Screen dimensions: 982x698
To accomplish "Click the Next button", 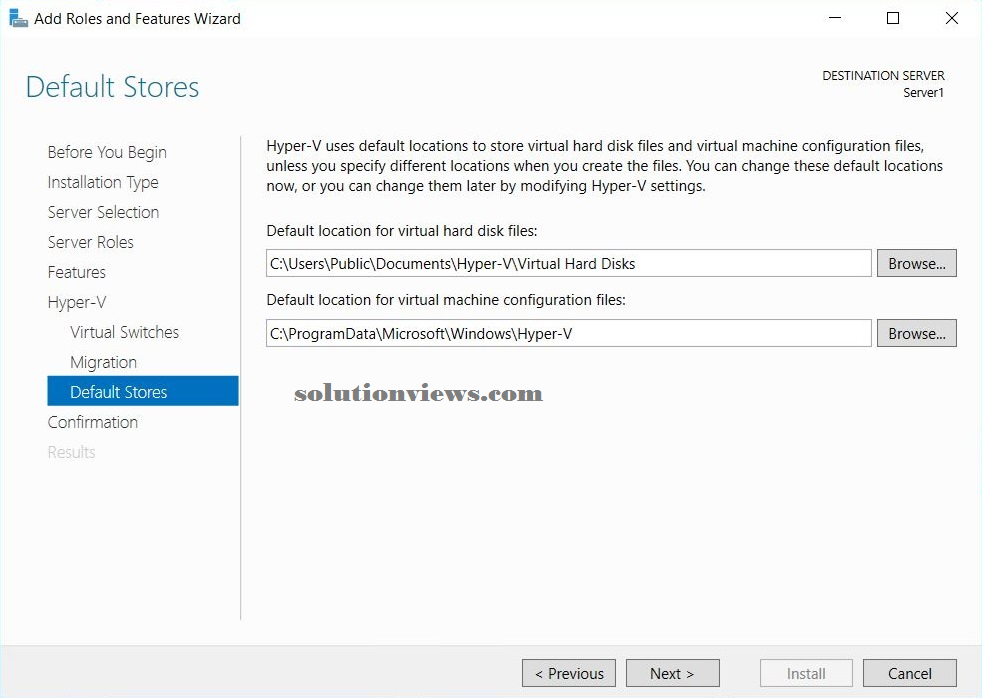I will (x=673, y=674).
